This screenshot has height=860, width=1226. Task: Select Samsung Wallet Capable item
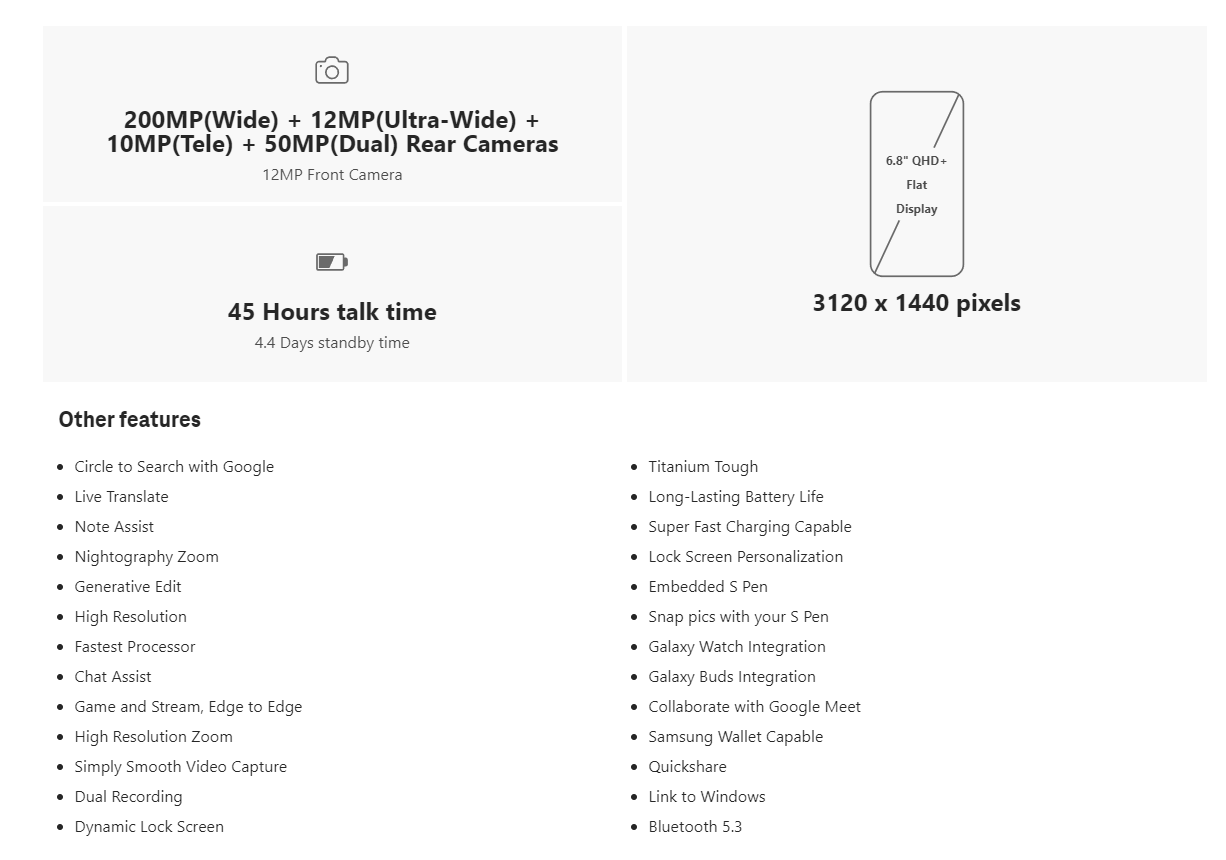tap(736, 737)
